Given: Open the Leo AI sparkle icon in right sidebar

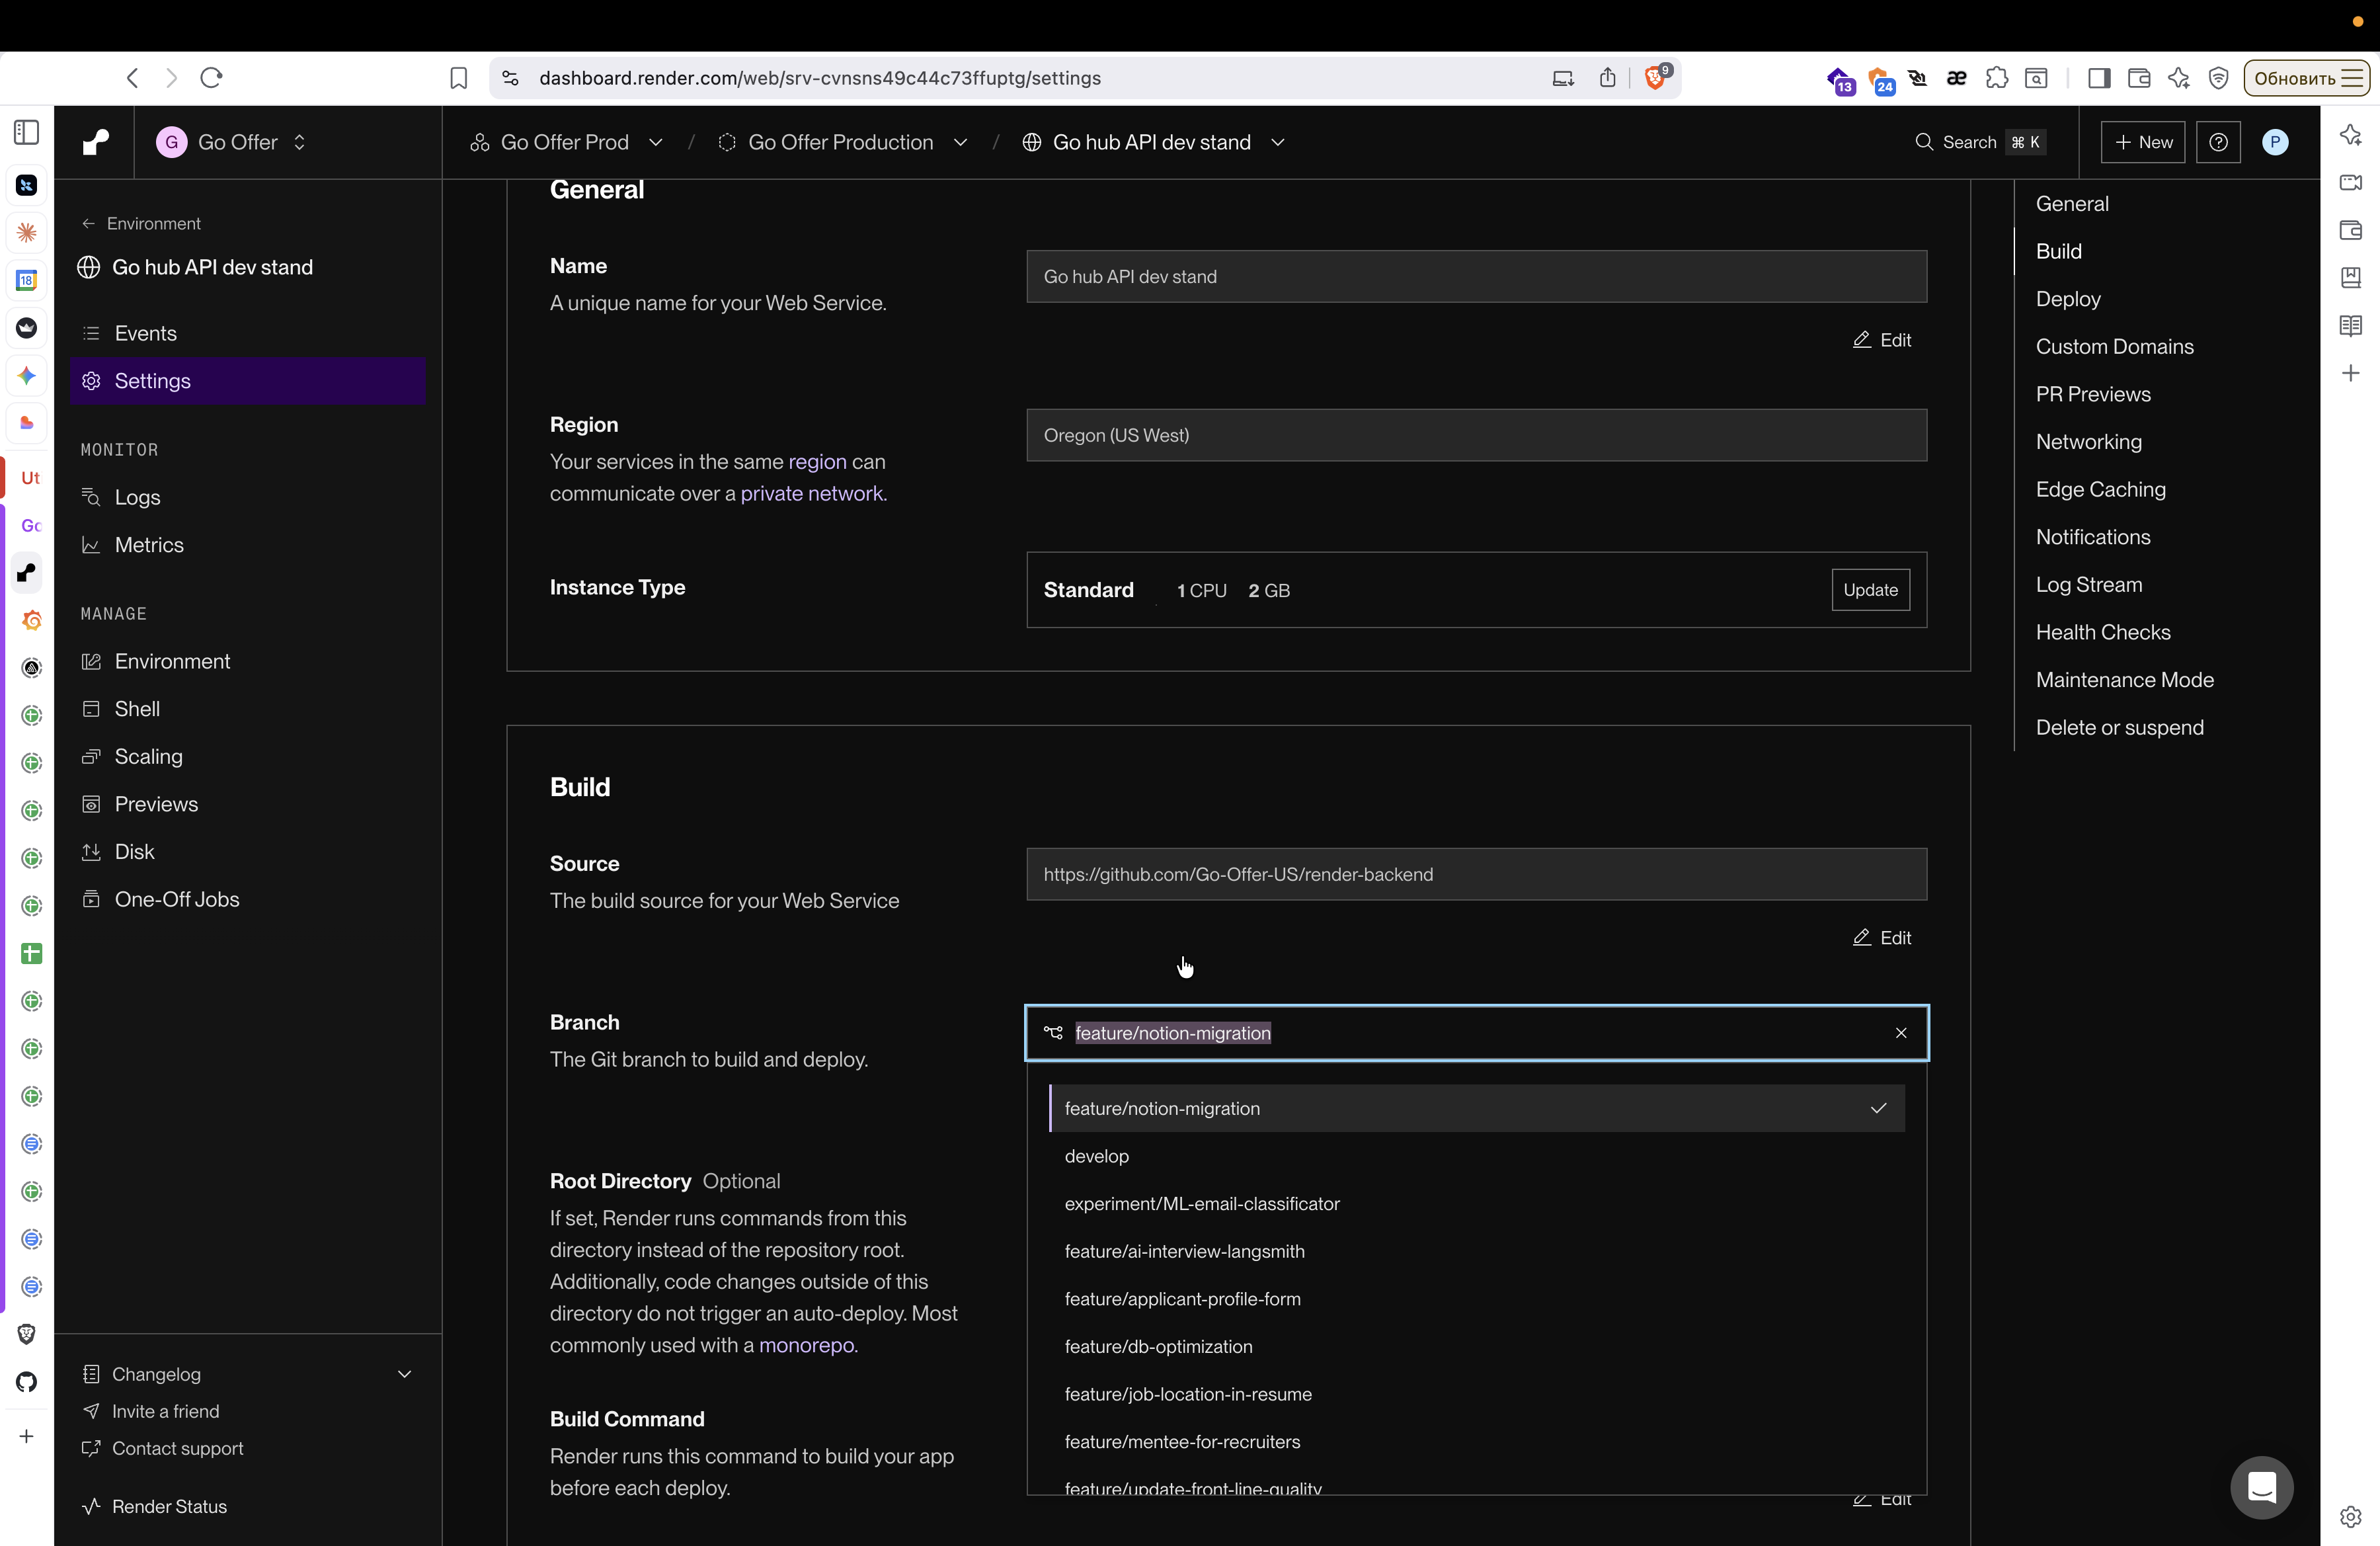Looking at the screenshot, I should pos(2351,135).
